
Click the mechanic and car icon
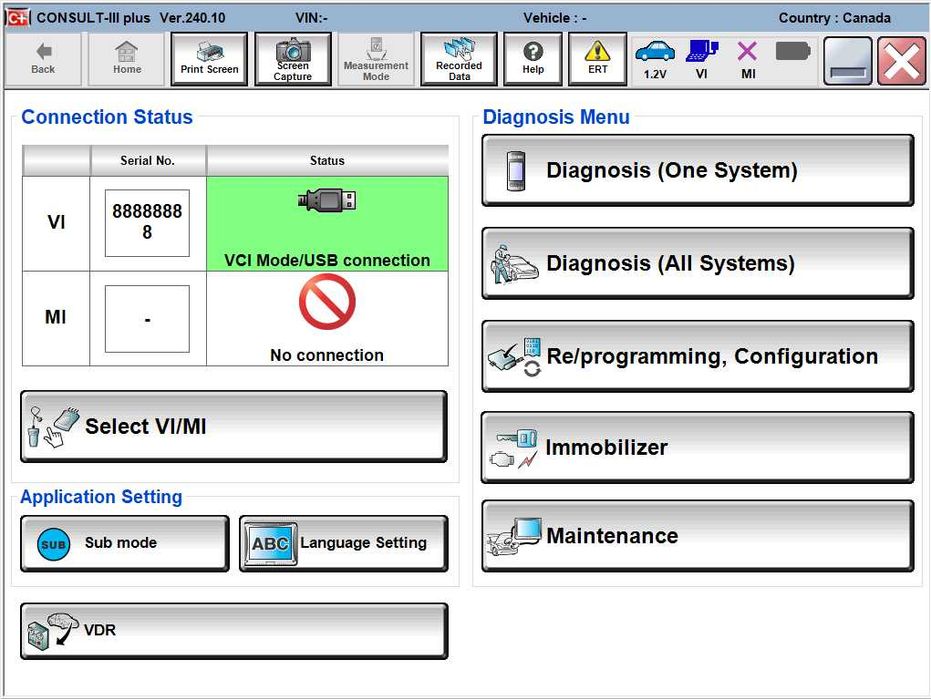point(514,264)
